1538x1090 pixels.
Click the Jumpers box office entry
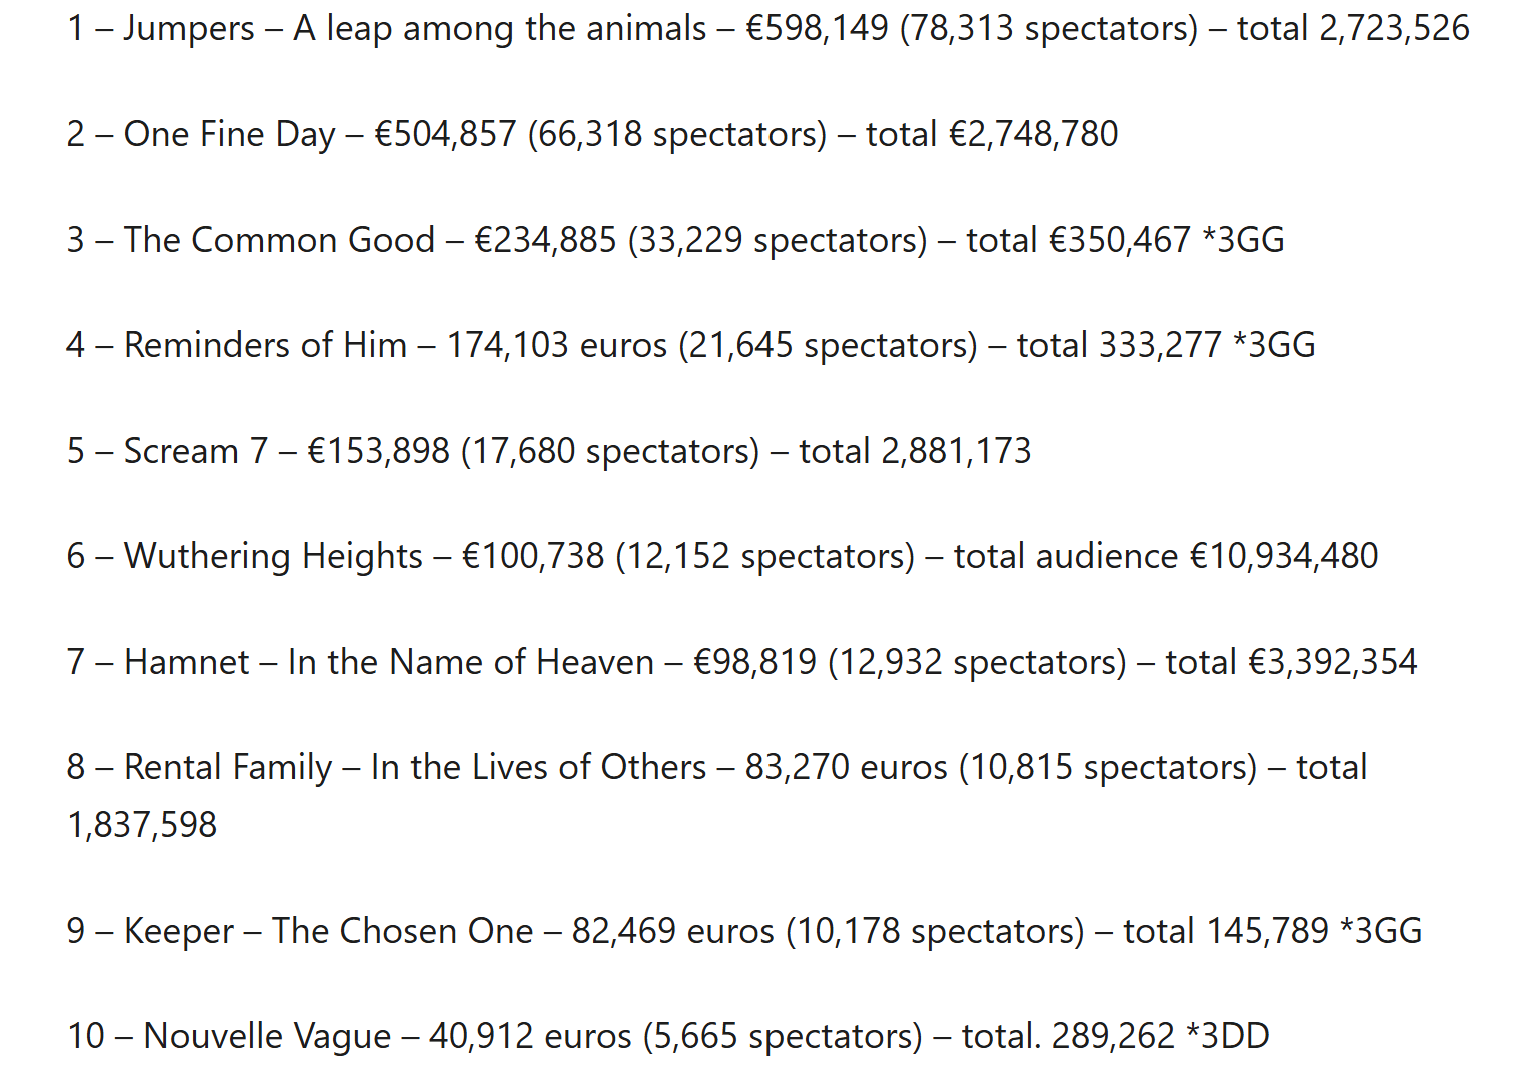(x=188, y=28)
